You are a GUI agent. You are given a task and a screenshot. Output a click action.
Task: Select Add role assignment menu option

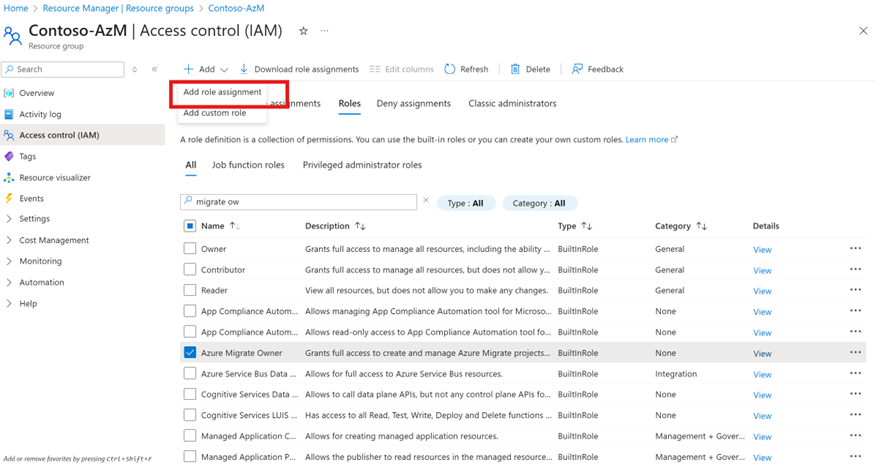tap(222, 92)
